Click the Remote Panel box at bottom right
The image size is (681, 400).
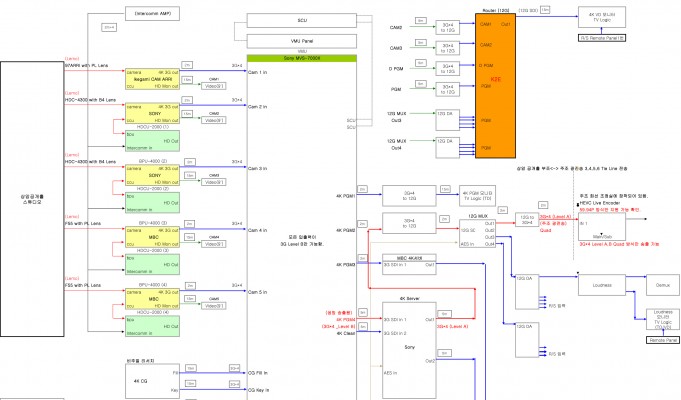pyautogui.click(x=663, y=340)
